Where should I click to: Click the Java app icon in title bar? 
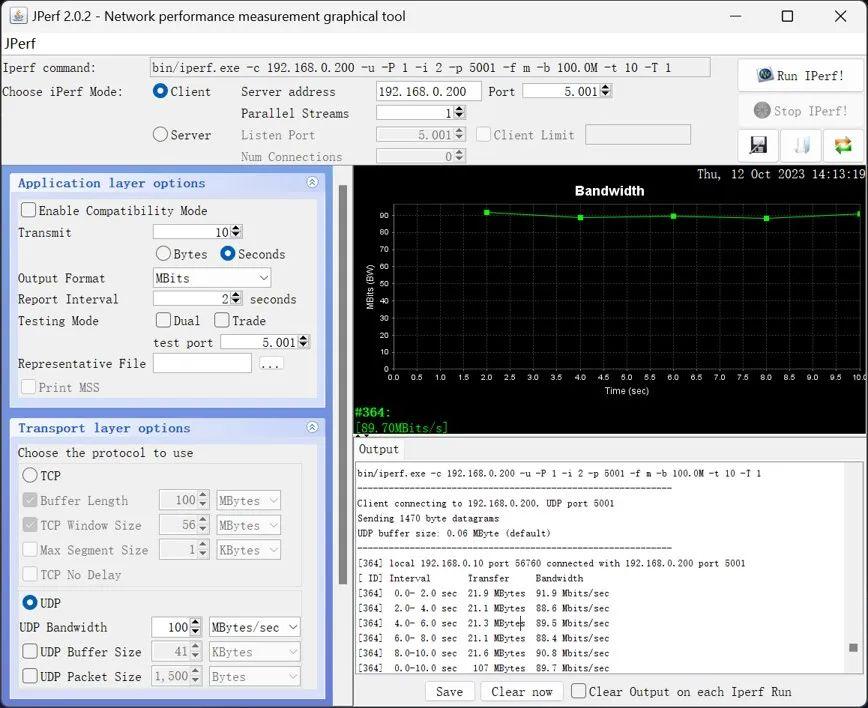[x=18, y=16]
